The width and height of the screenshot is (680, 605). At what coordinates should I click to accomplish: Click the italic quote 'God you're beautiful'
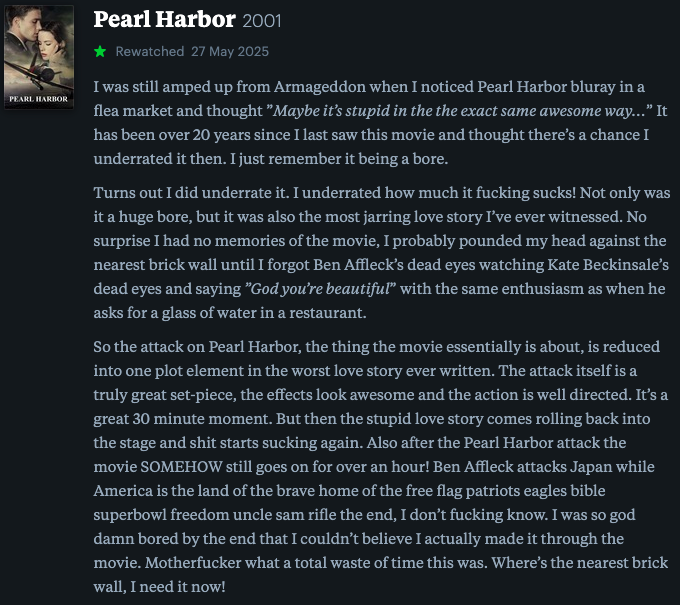(320, 289)
